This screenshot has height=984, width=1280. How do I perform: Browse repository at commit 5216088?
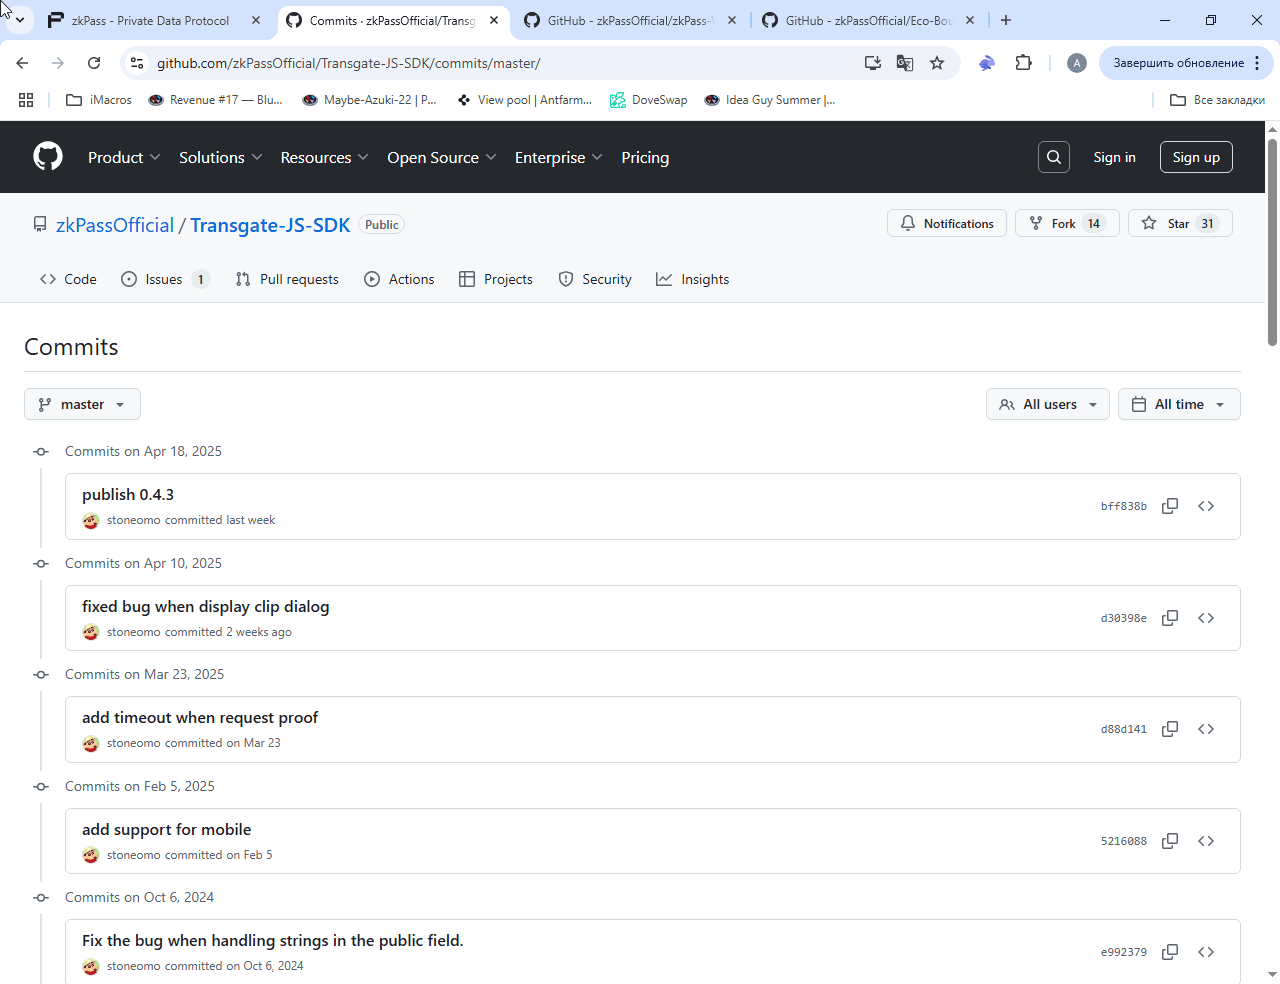[1206, 841]
